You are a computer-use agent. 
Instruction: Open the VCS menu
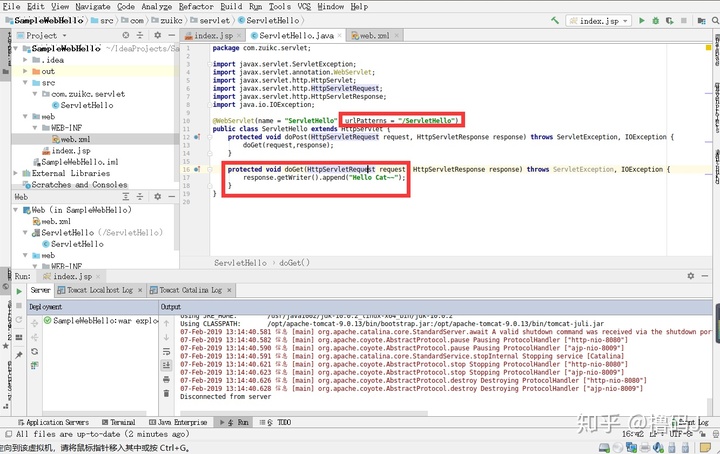[304, 6]
